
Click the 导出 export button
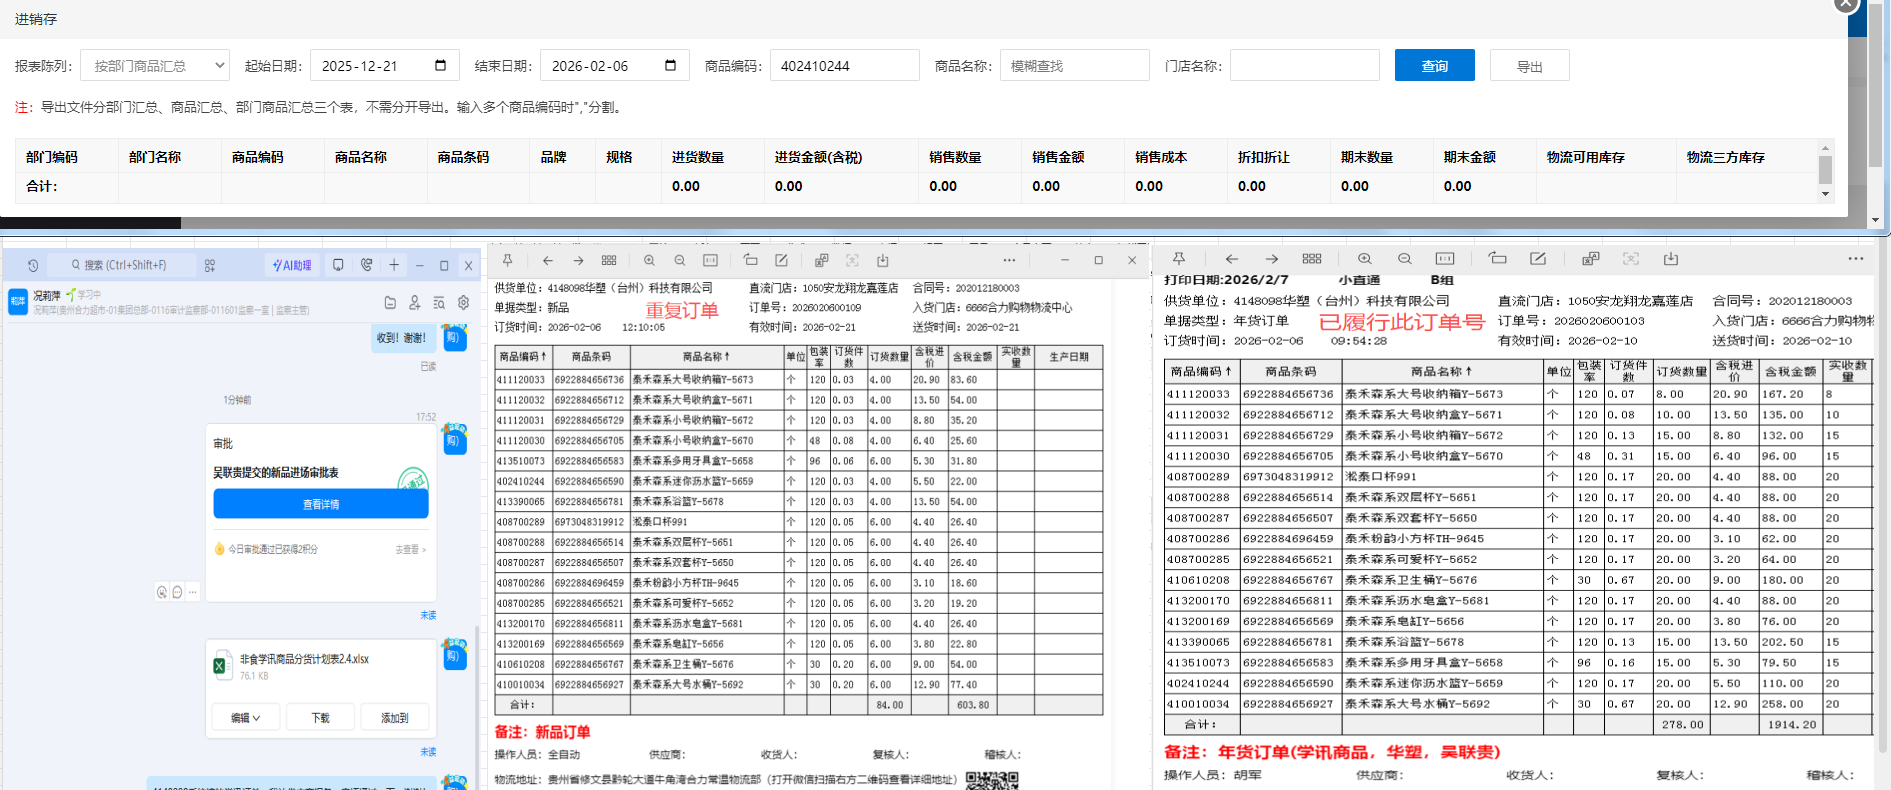coord(1529,66)
